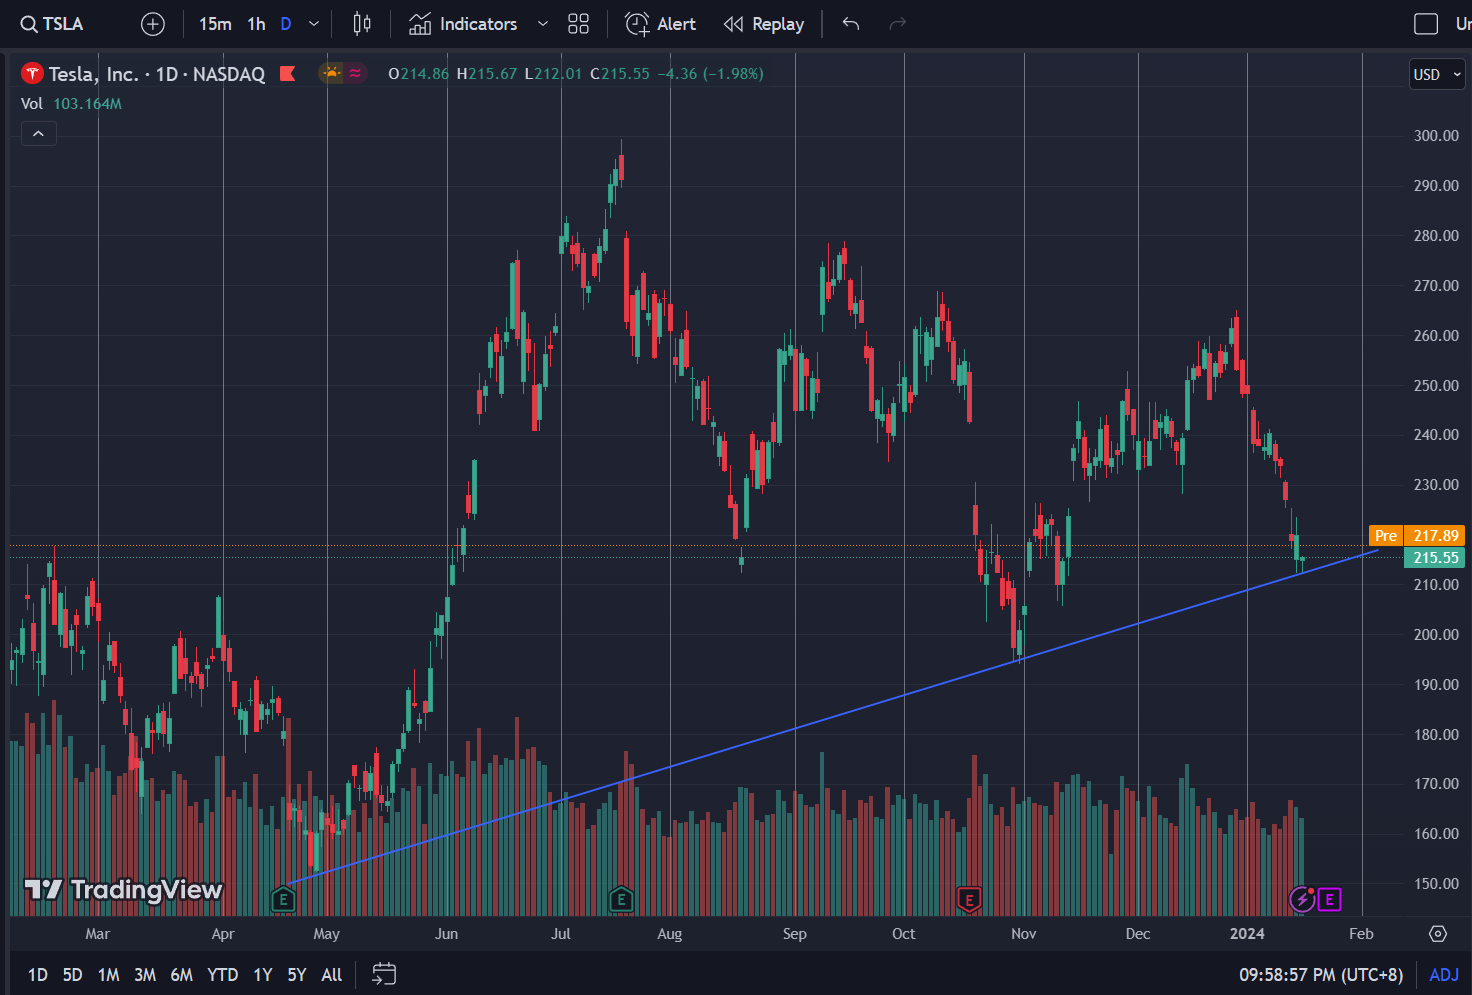
Task: Set the date range to 6M
Action: (x=181, y=975)
